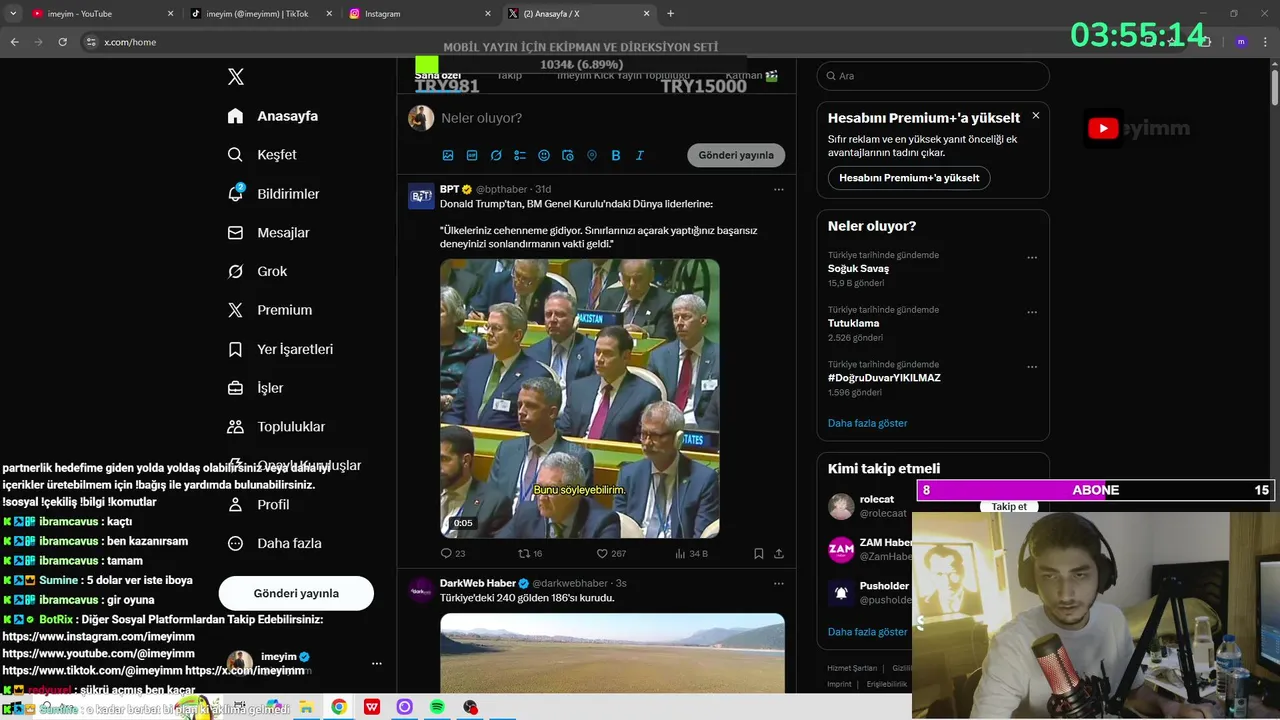Viewport: 1280px width, 720px height.
Task: Open Soğuk Savaş trend
Action: click(858, 269)
